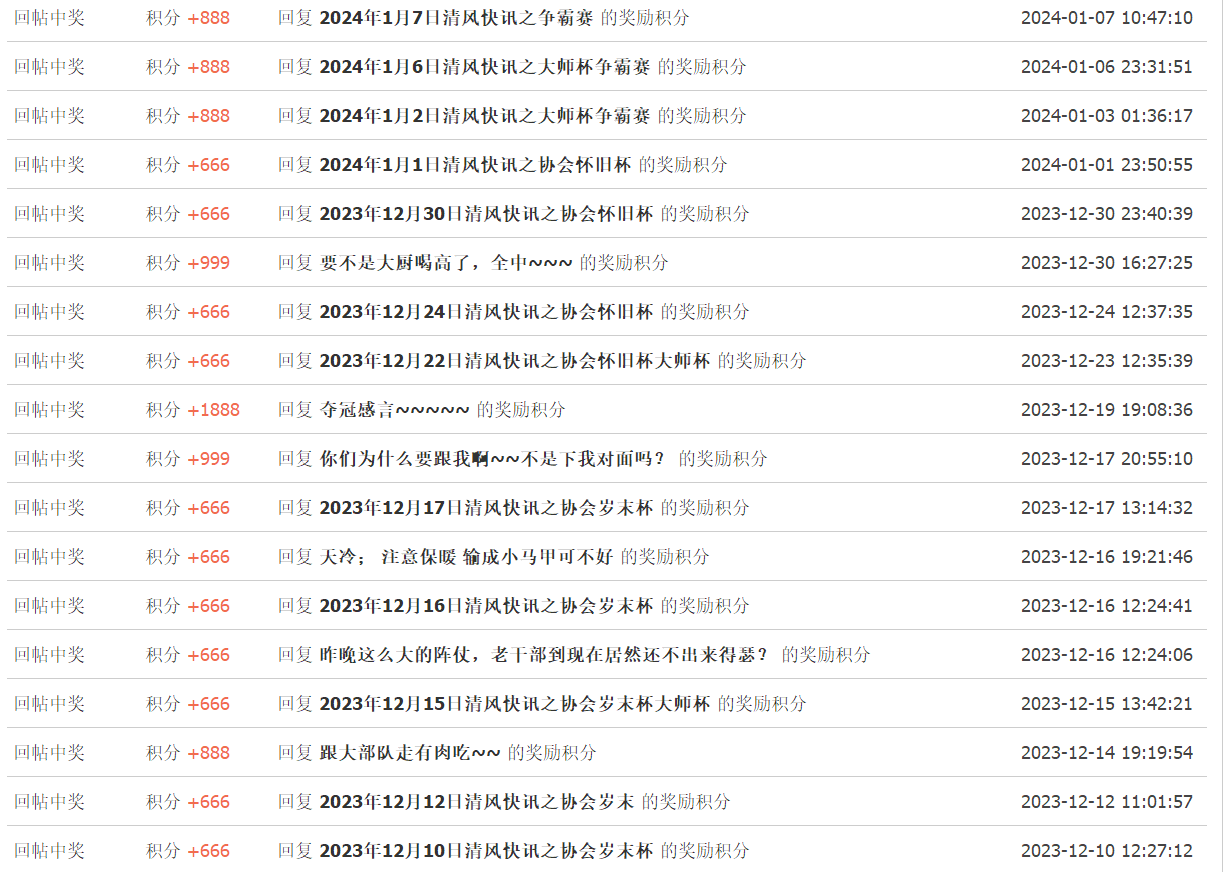Click the 夺冠感言~~~~~ thread title

click(x=394, y=410)
